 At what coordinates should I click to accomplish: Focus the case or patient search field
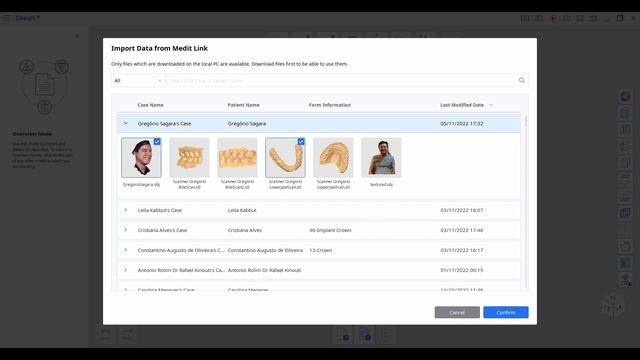pyautogui.click(x=340, y=80)
